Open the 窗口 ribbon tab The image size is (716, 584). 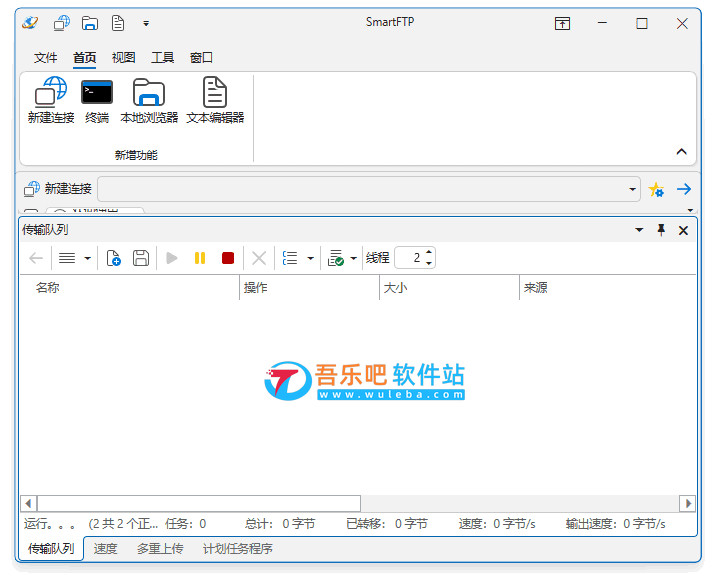[x=201, y=58]
